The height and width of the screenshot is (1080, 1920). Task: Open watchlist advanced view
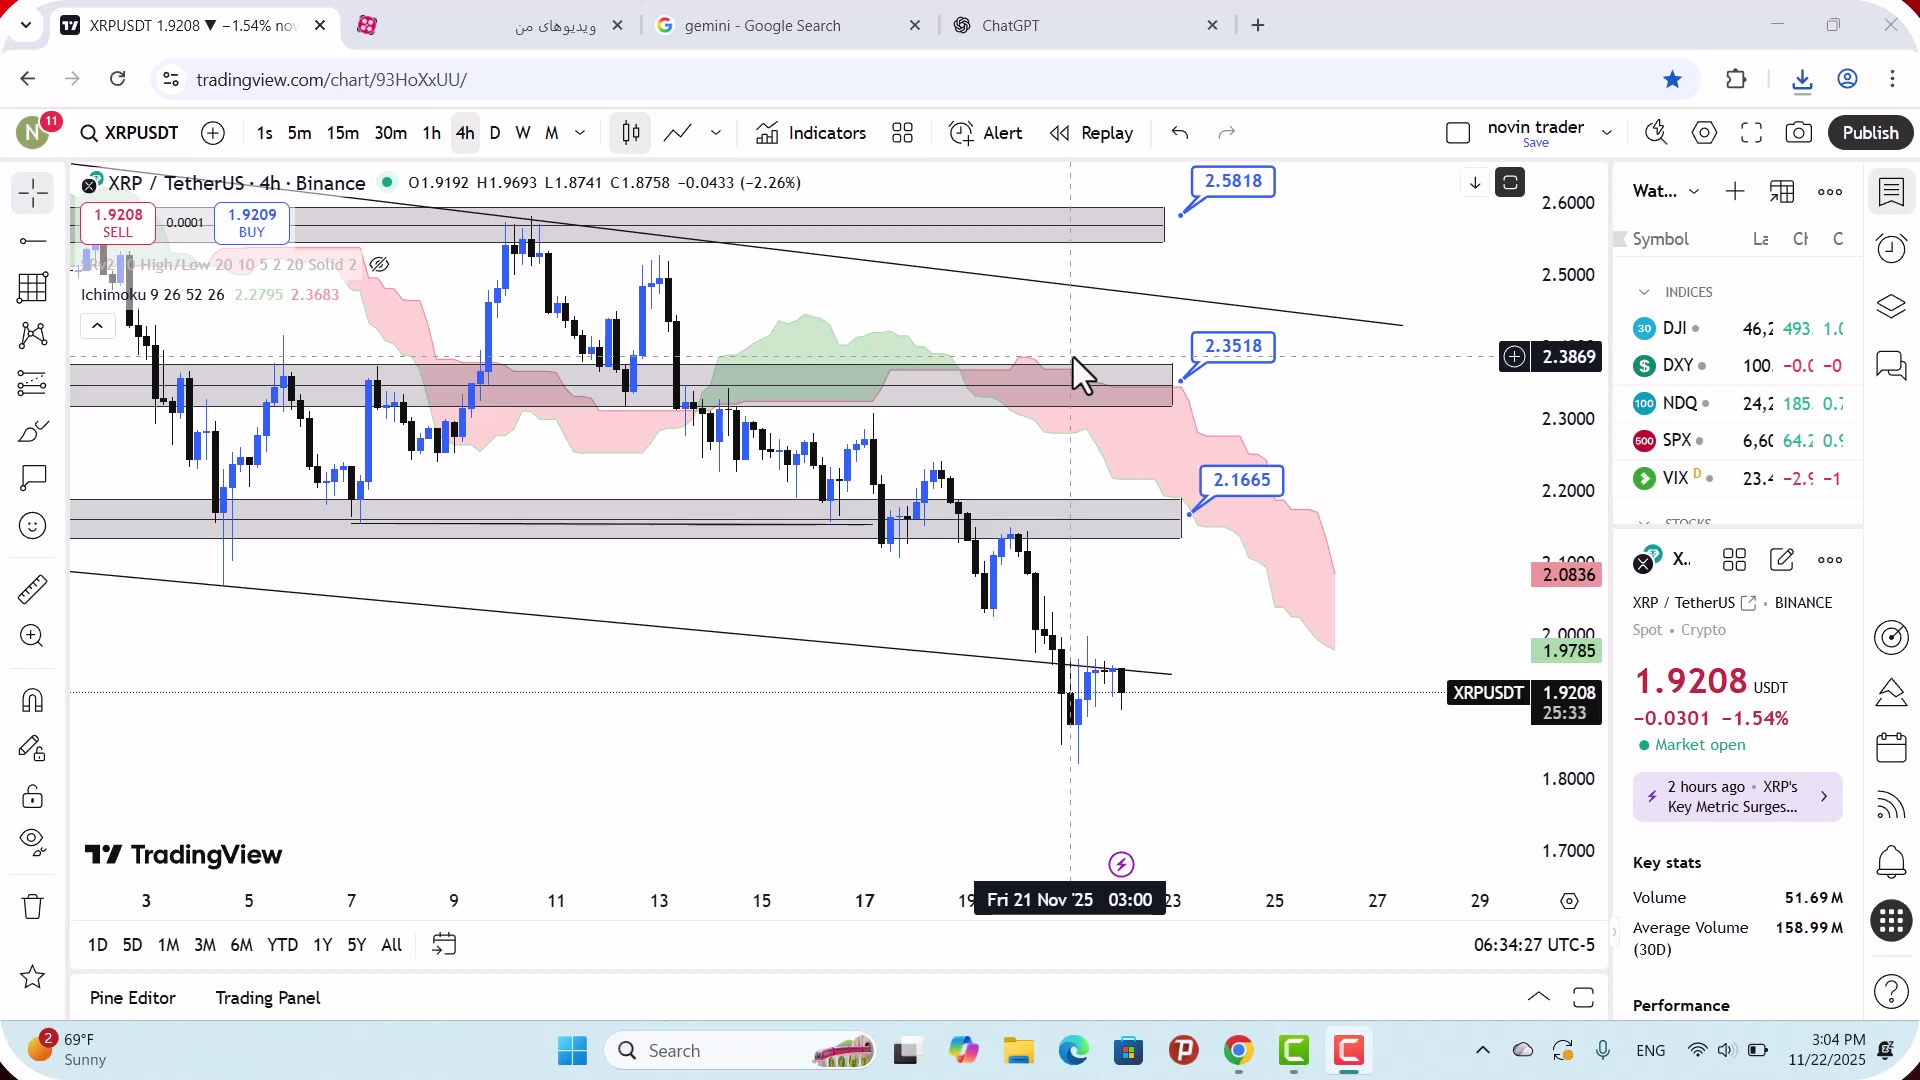[x=1782, y=191]
